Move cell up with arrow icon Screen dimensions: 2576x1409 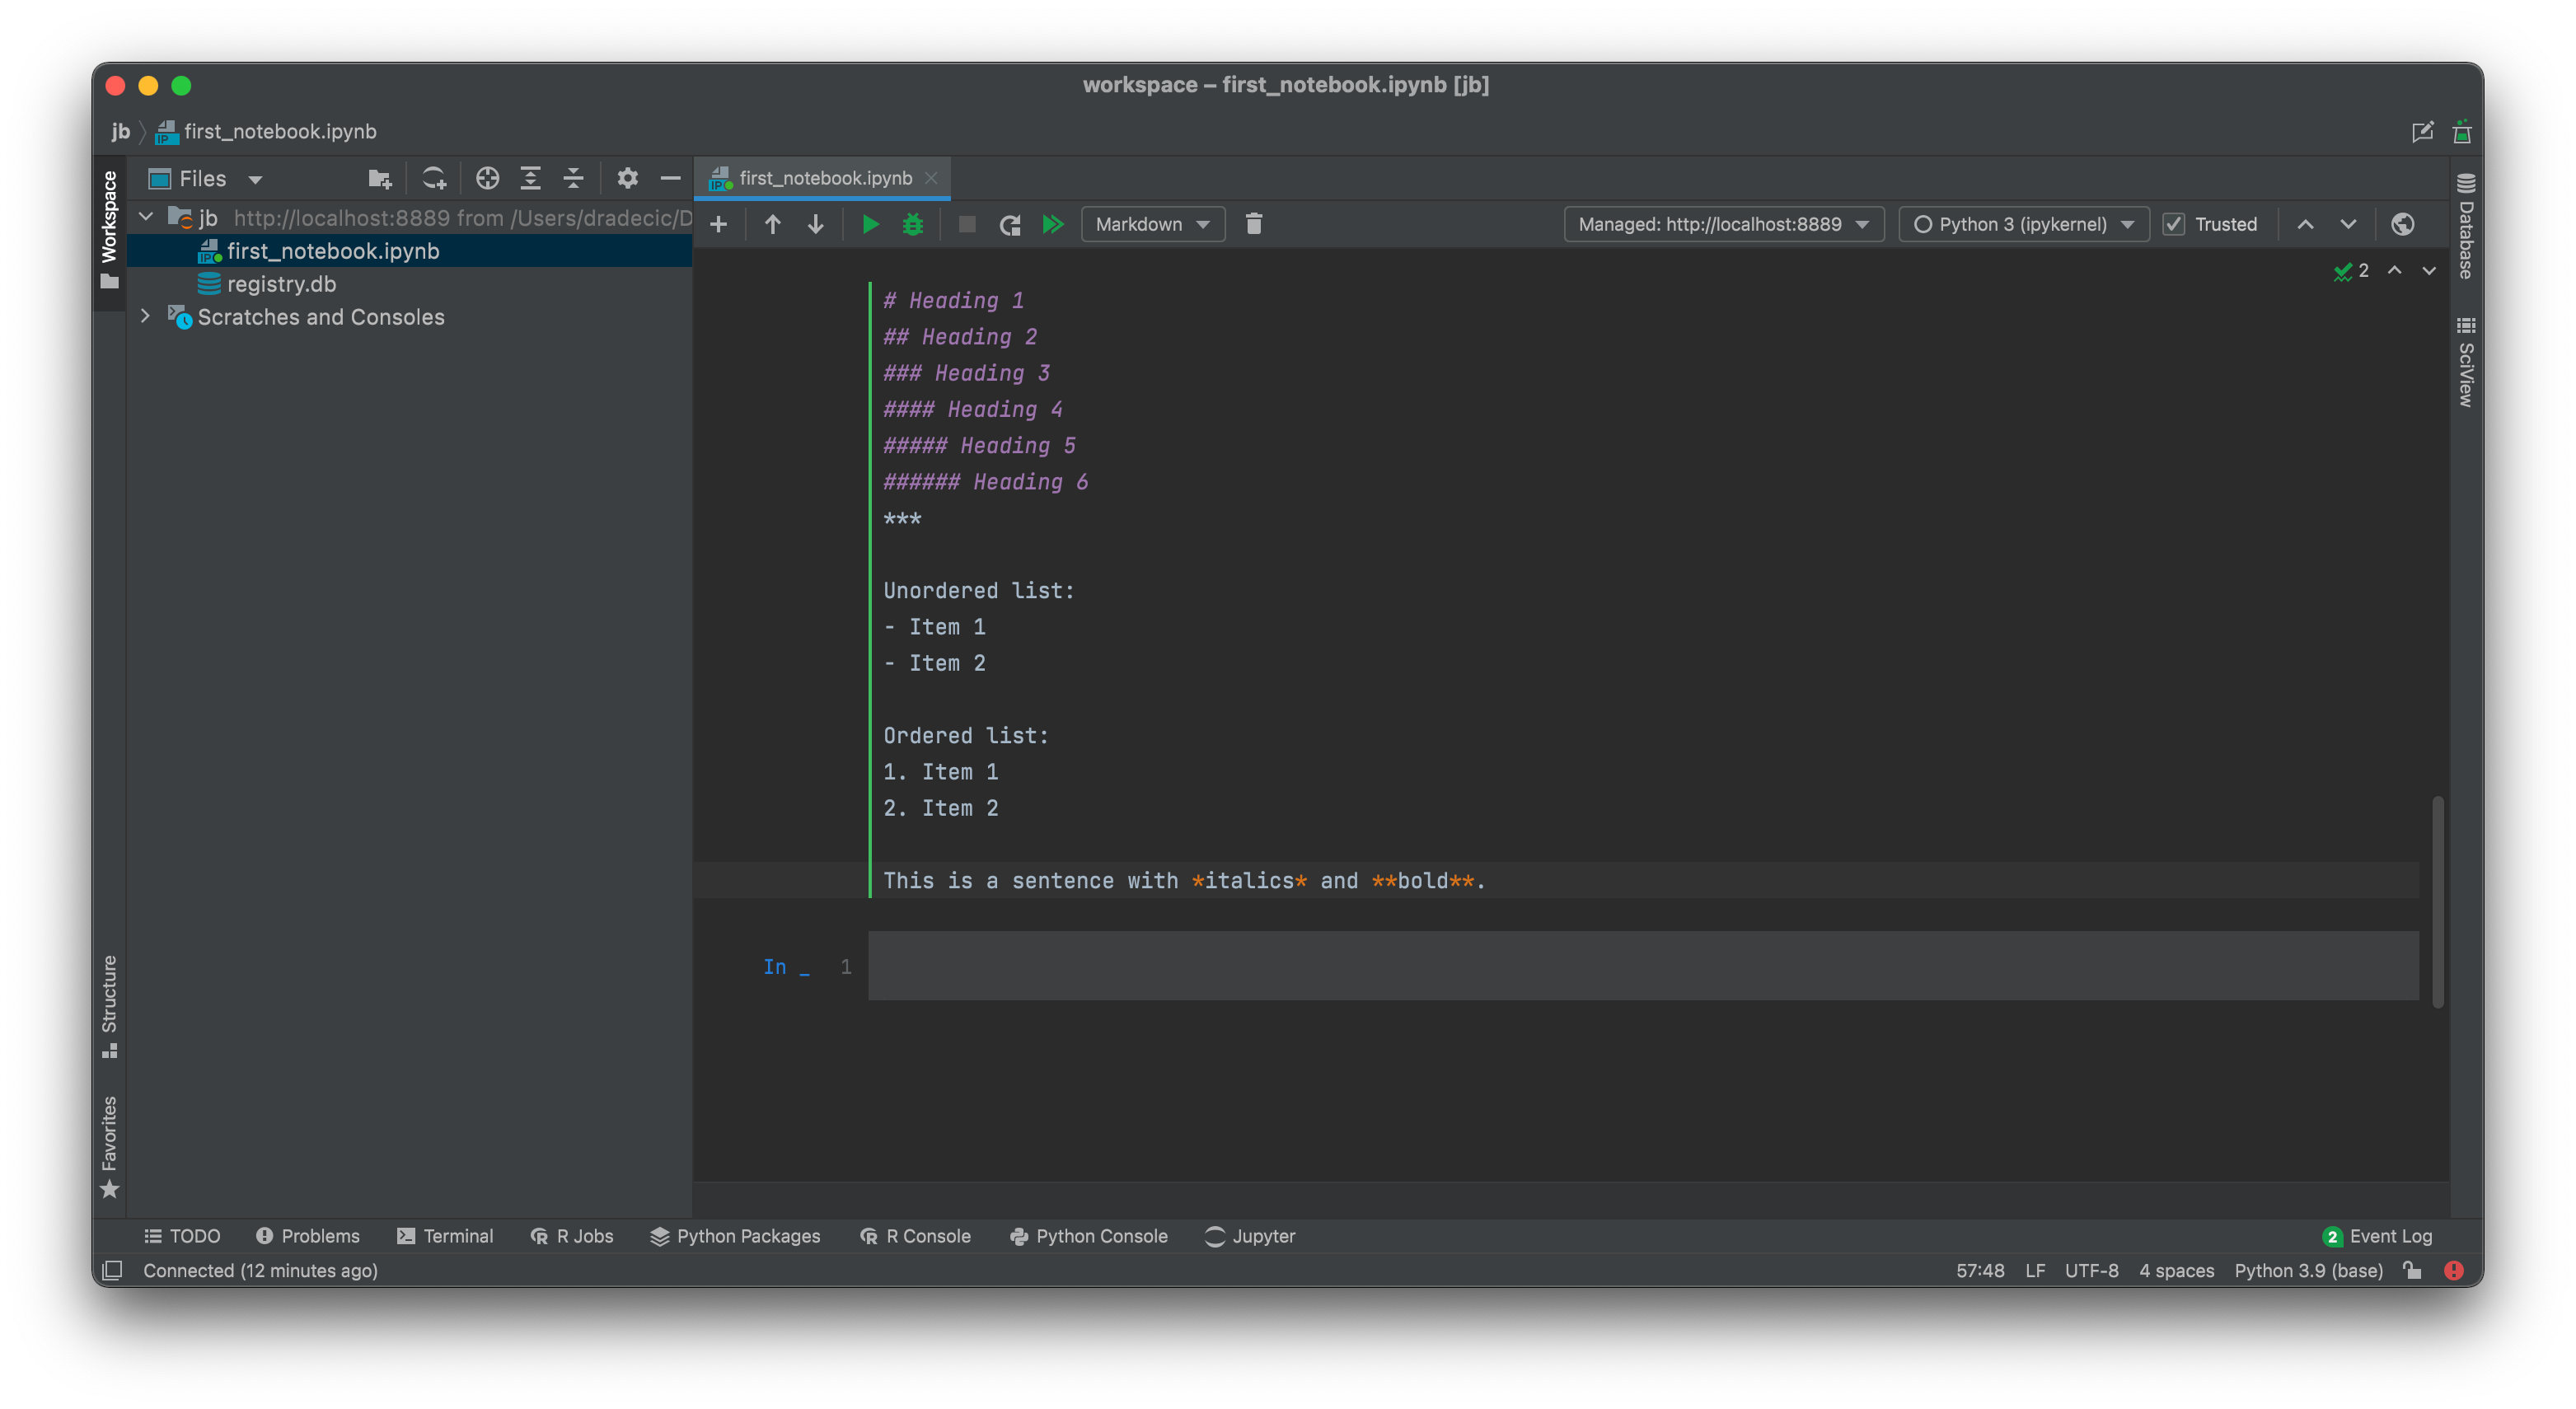tap(772, 224)
